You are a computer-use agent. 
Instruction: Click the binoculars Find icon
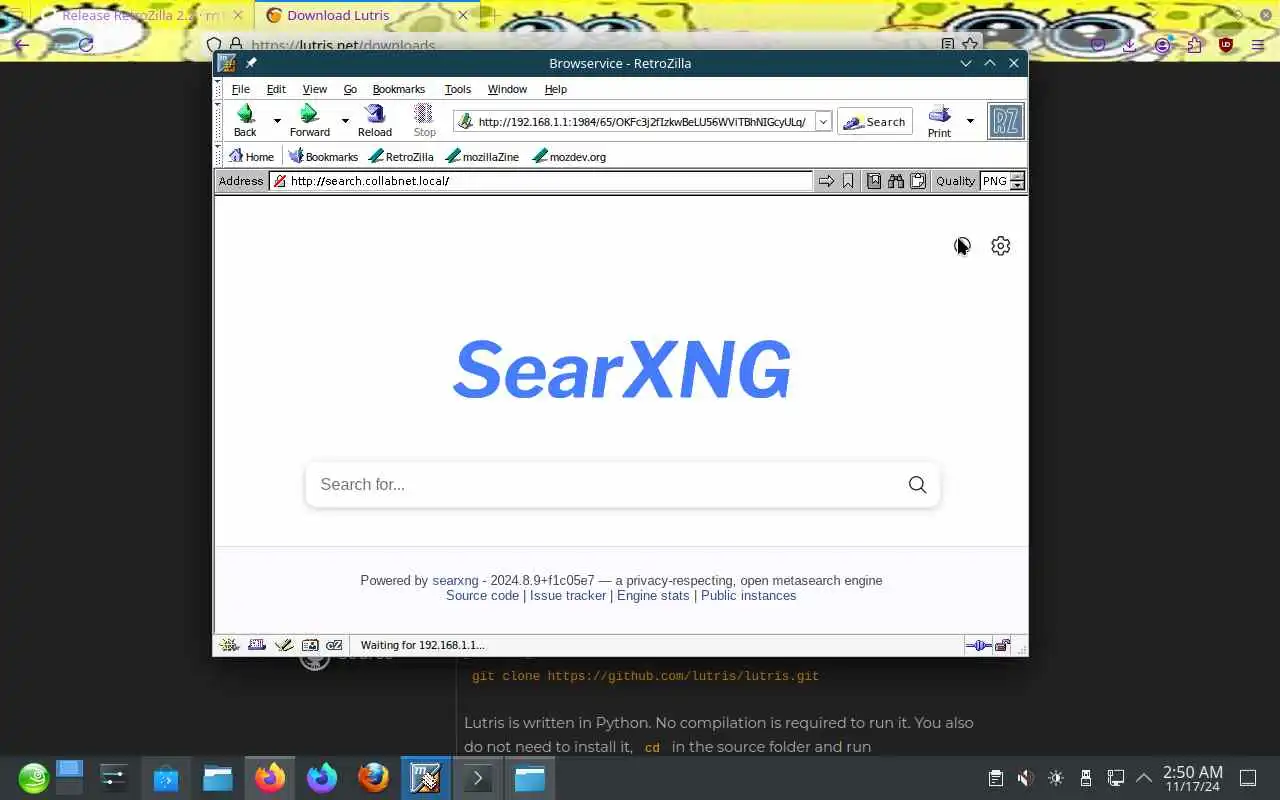pyautogui.click(x=896, y=181)
